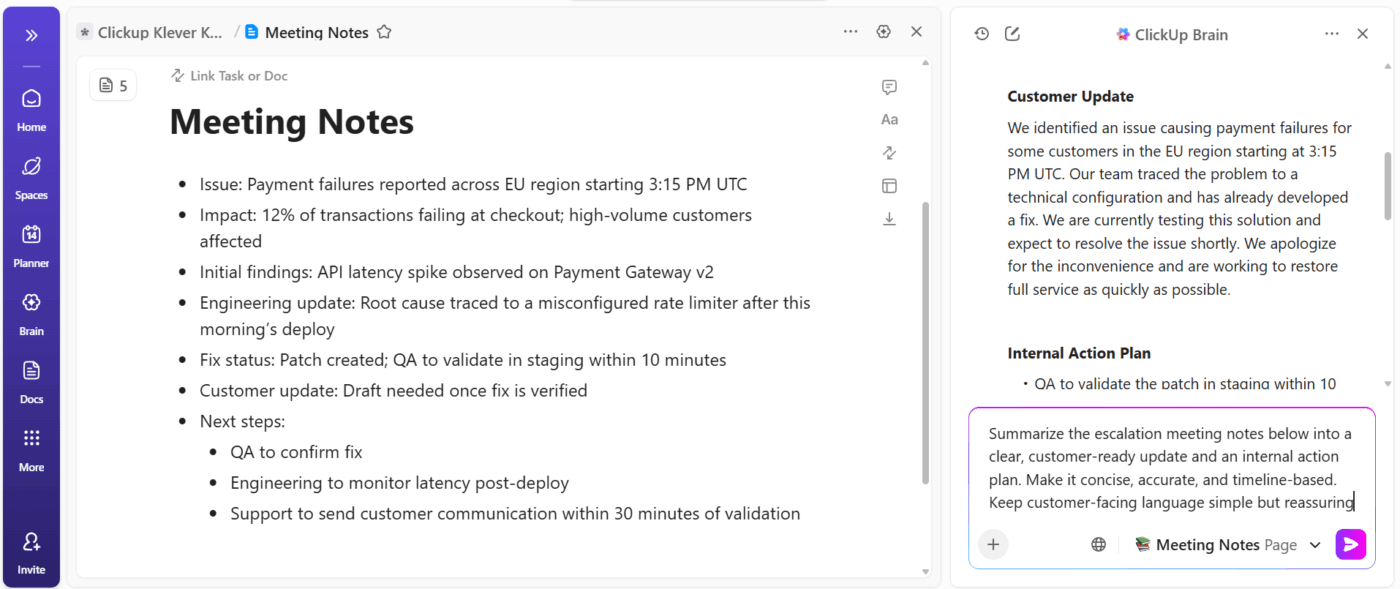The image size is (1400, 589).
Task: Attach content using the plus button
Action: pyautogui.click(x=992, y=544)
